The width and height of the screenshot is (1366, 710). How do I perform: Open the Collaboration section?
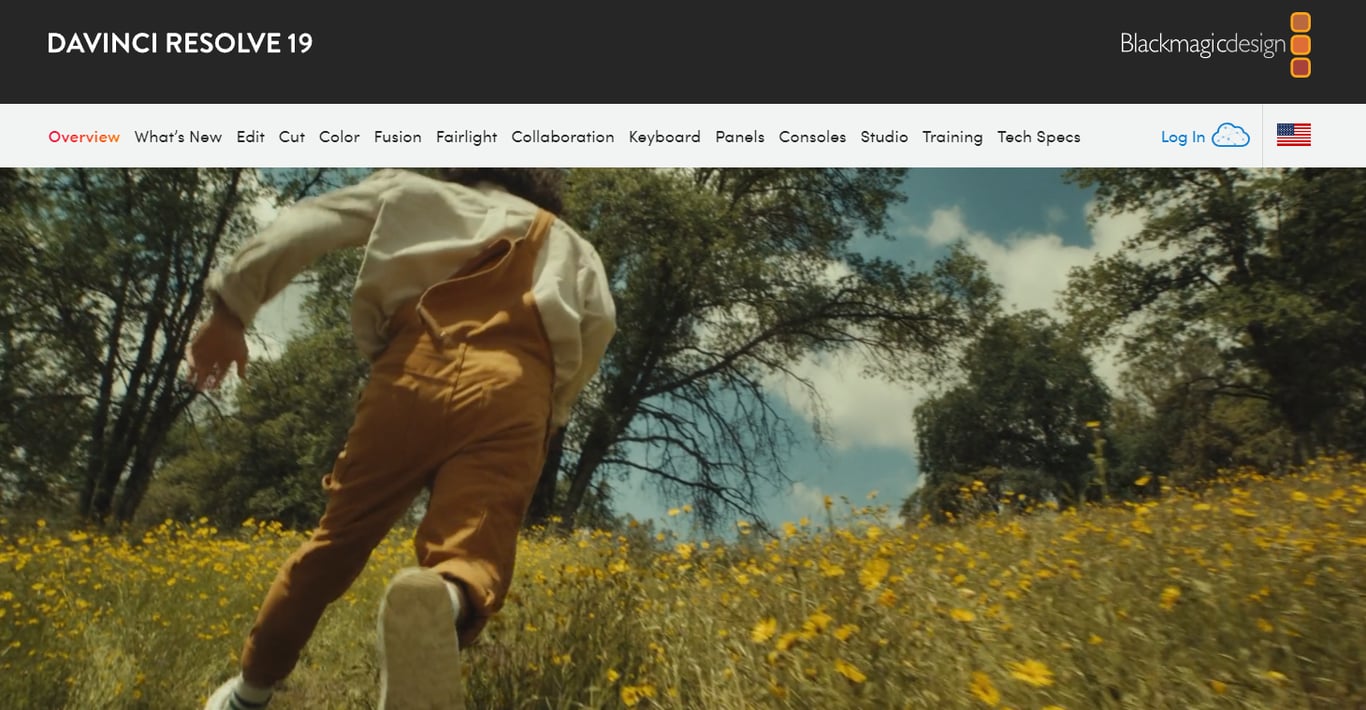coord(562,137)
